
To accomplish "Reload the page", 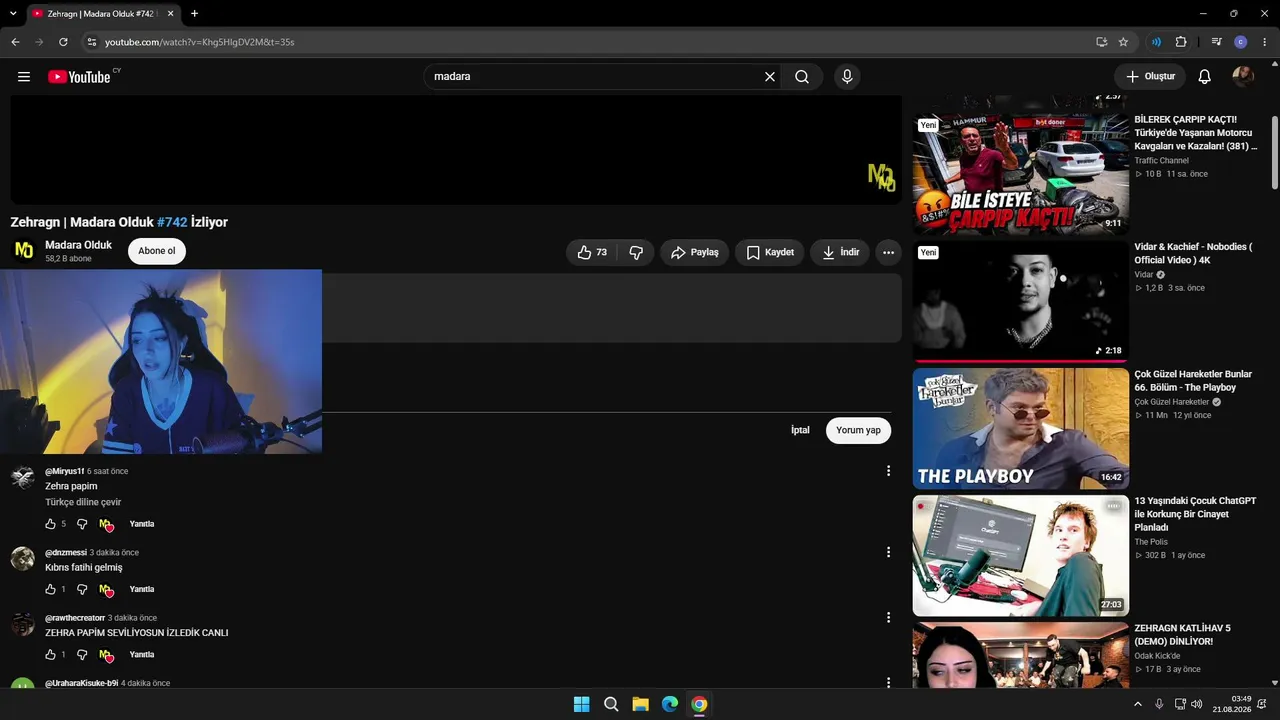I will [x=63, y=42].
